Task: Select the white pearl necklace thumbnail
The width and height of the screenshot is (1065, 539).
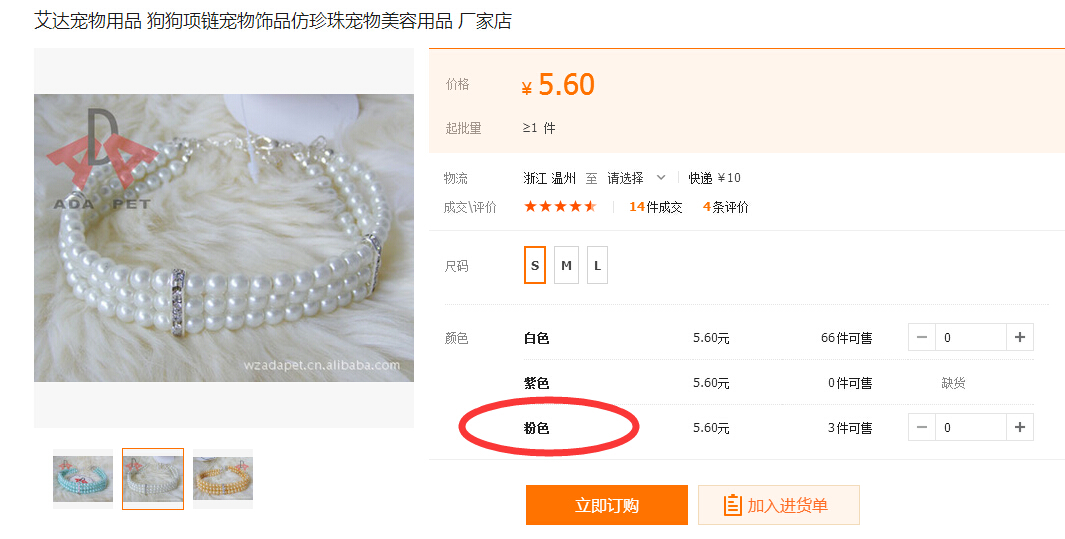Action: 153,479
